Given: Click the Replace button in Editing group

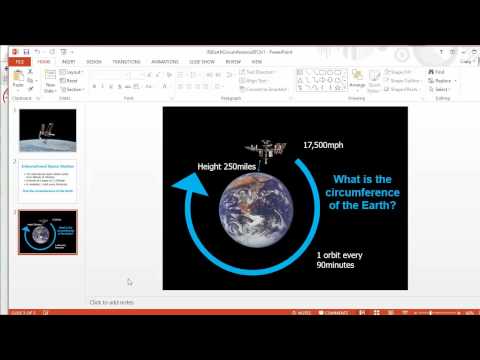Looking at the screenshot, I should tap(442, 81).
